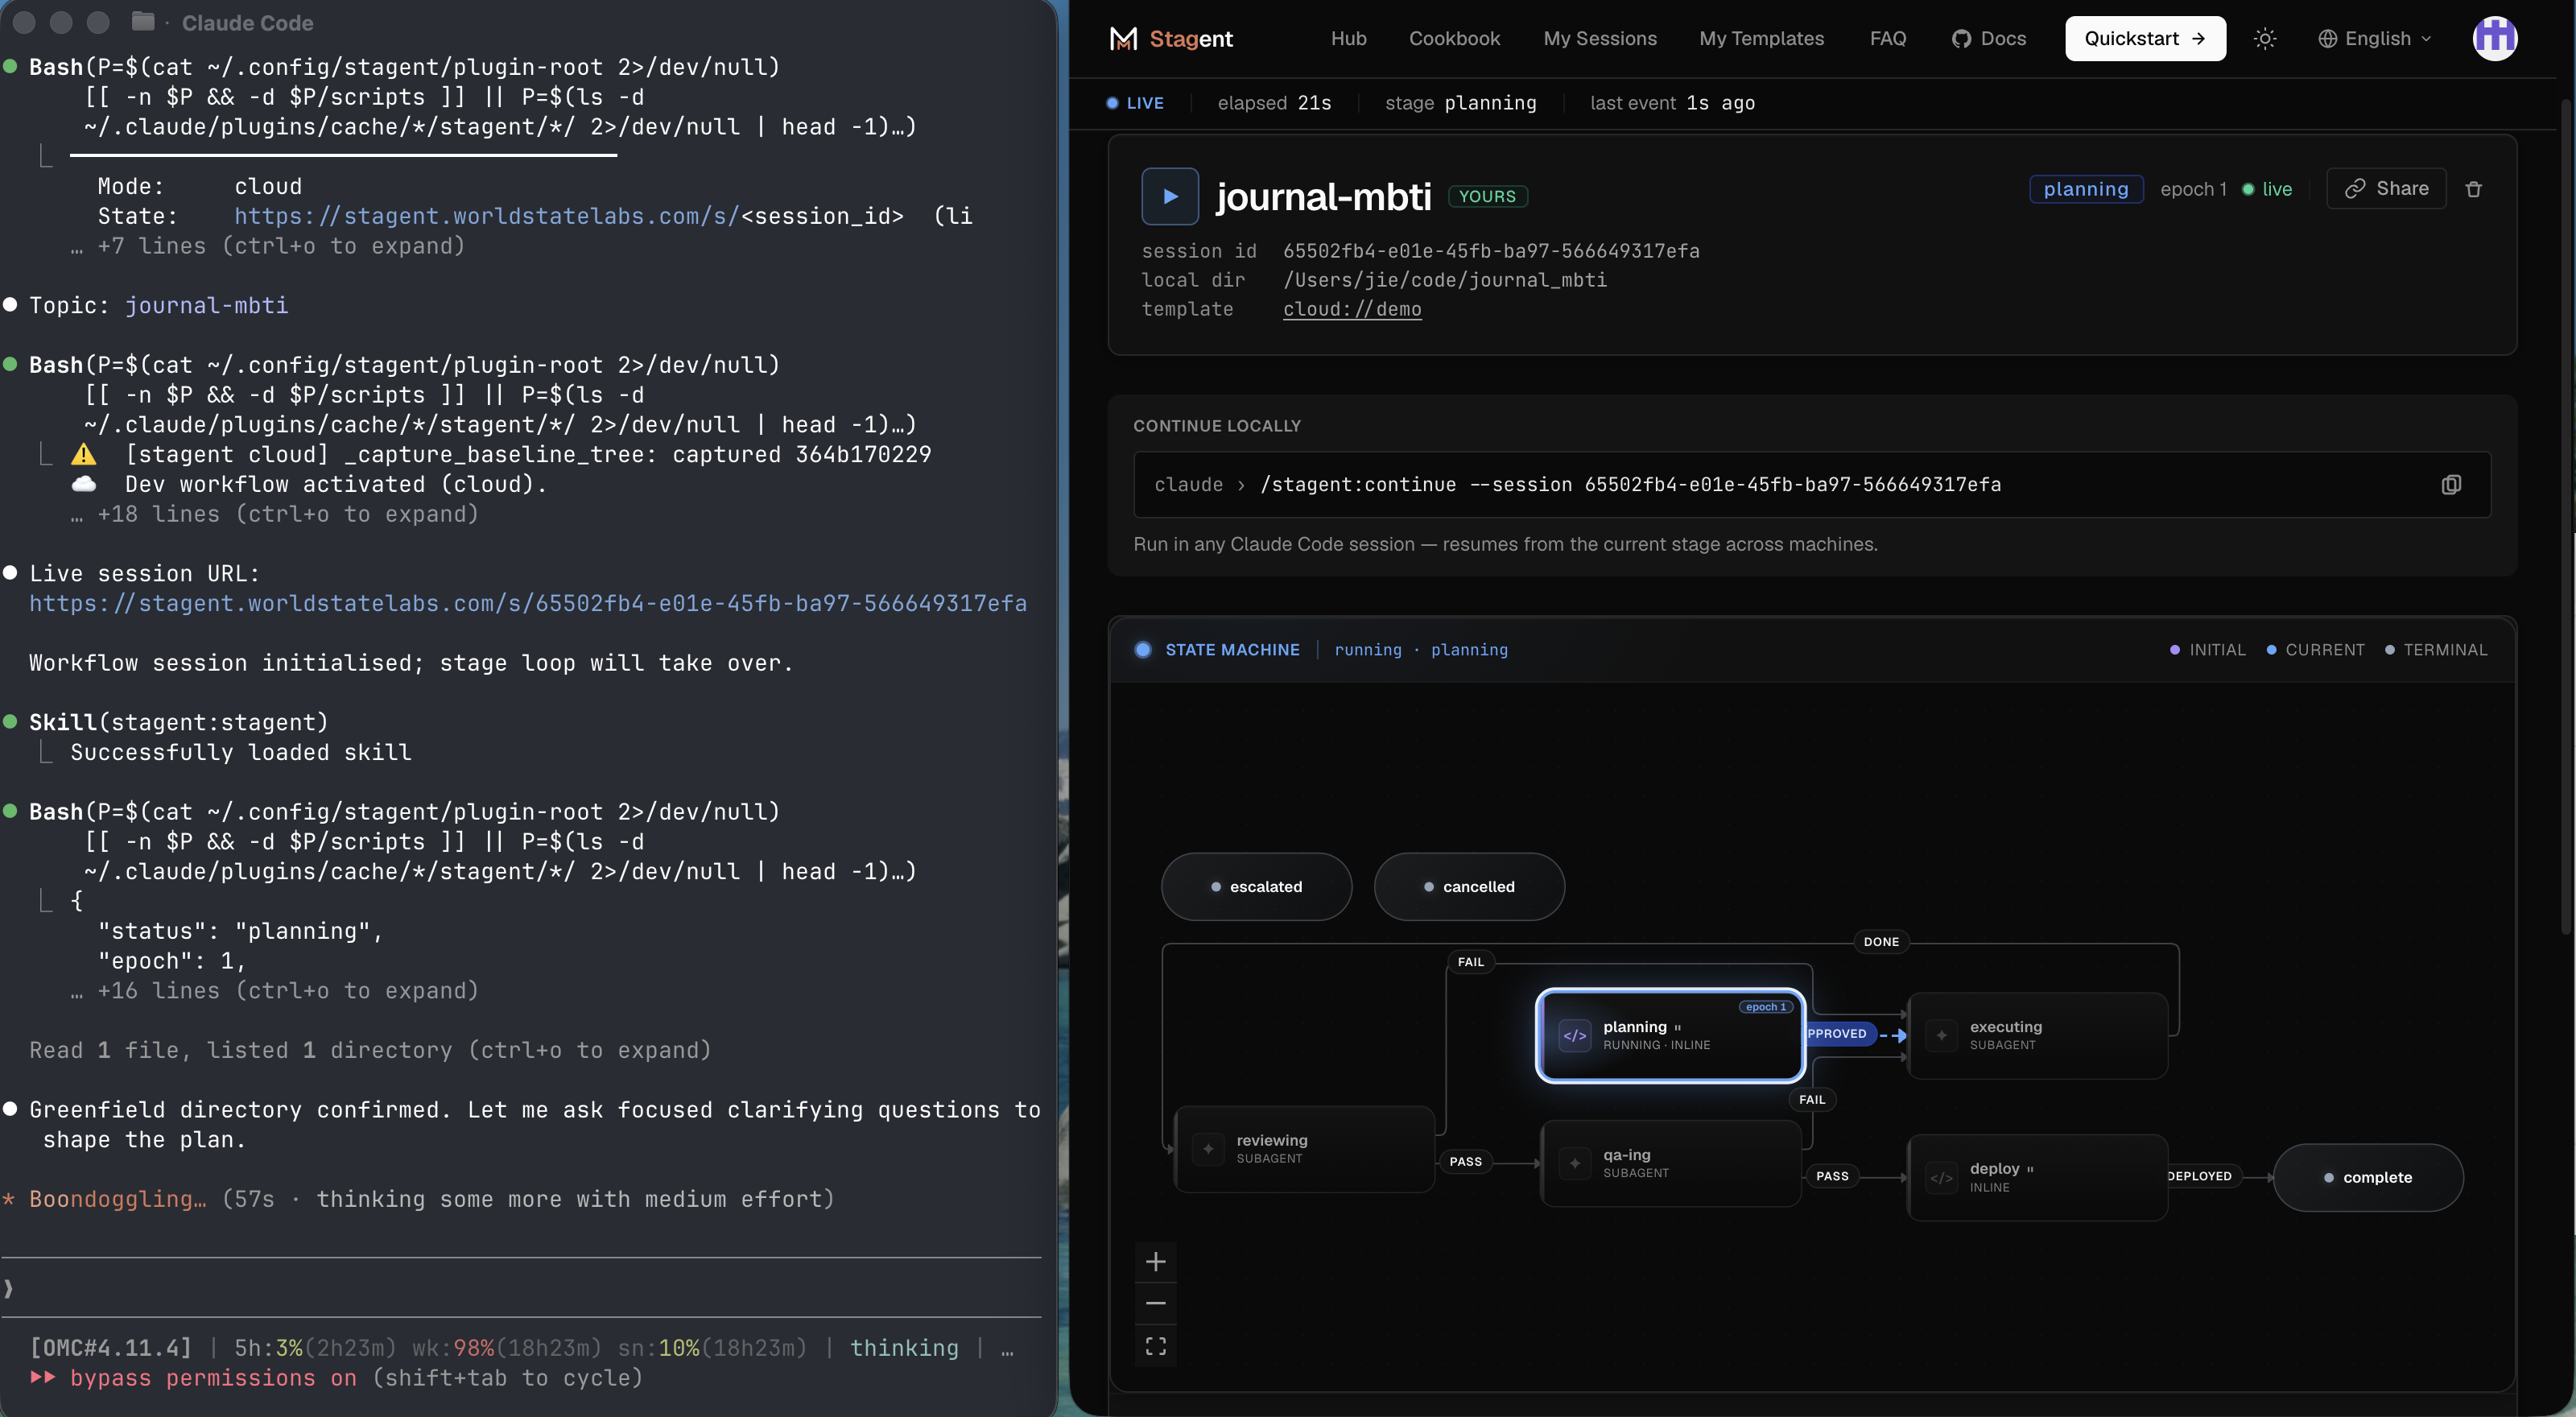Select the planning stage node
This screenshot has height=1417, width=2576.
click(1670, 1035)
